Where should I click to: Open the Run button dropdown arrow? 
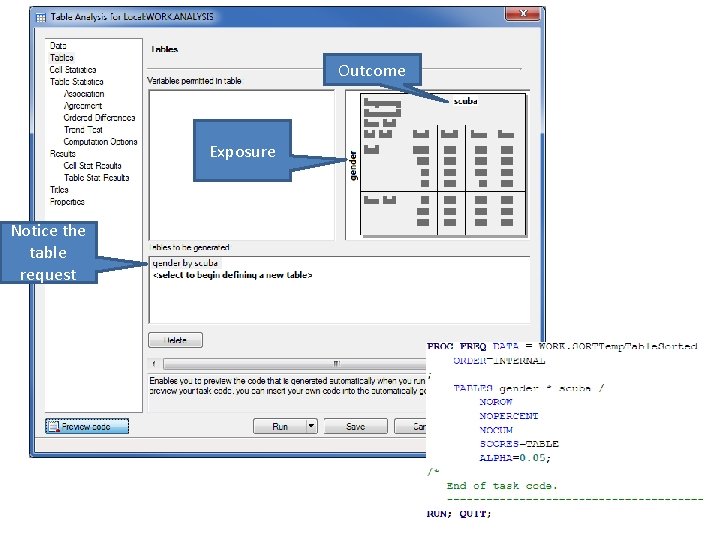311,426
